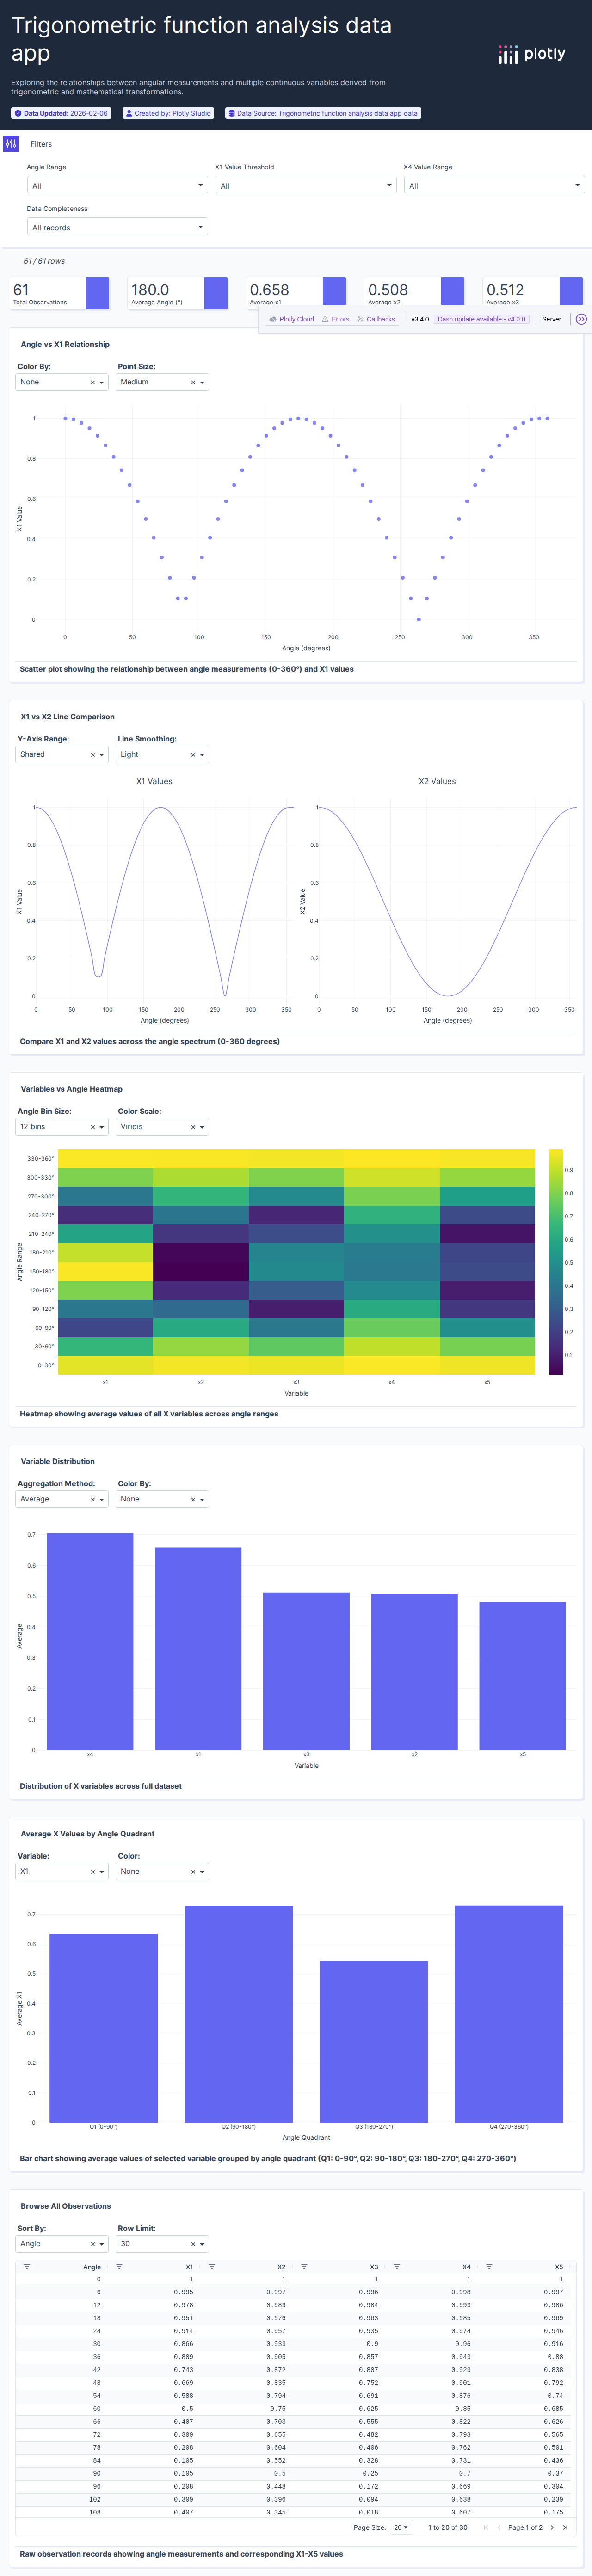The width and height of the screenshot is (592, 2576).
Task: Clear the Aggregation Method selection
Action: coord(93,1499)
